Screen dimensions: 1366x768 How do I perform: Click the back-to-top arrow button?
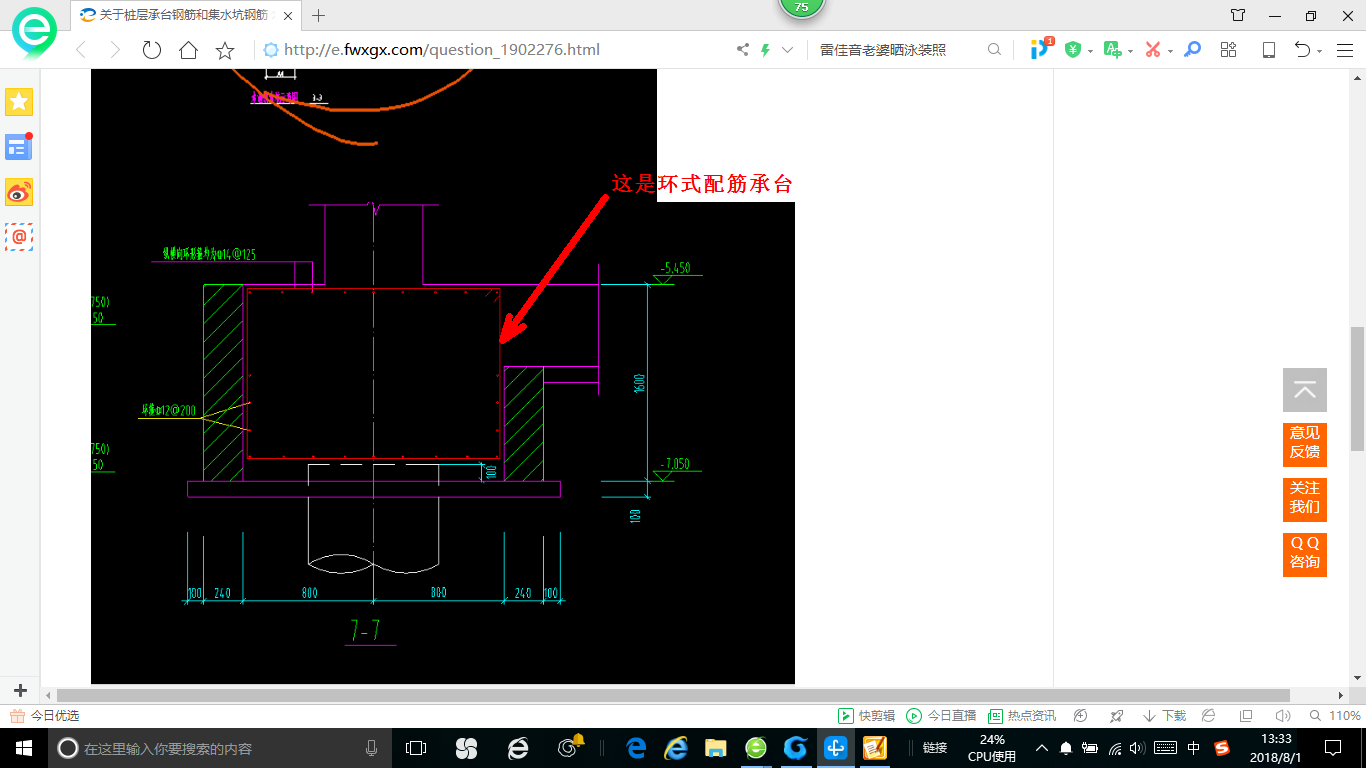1305,390
